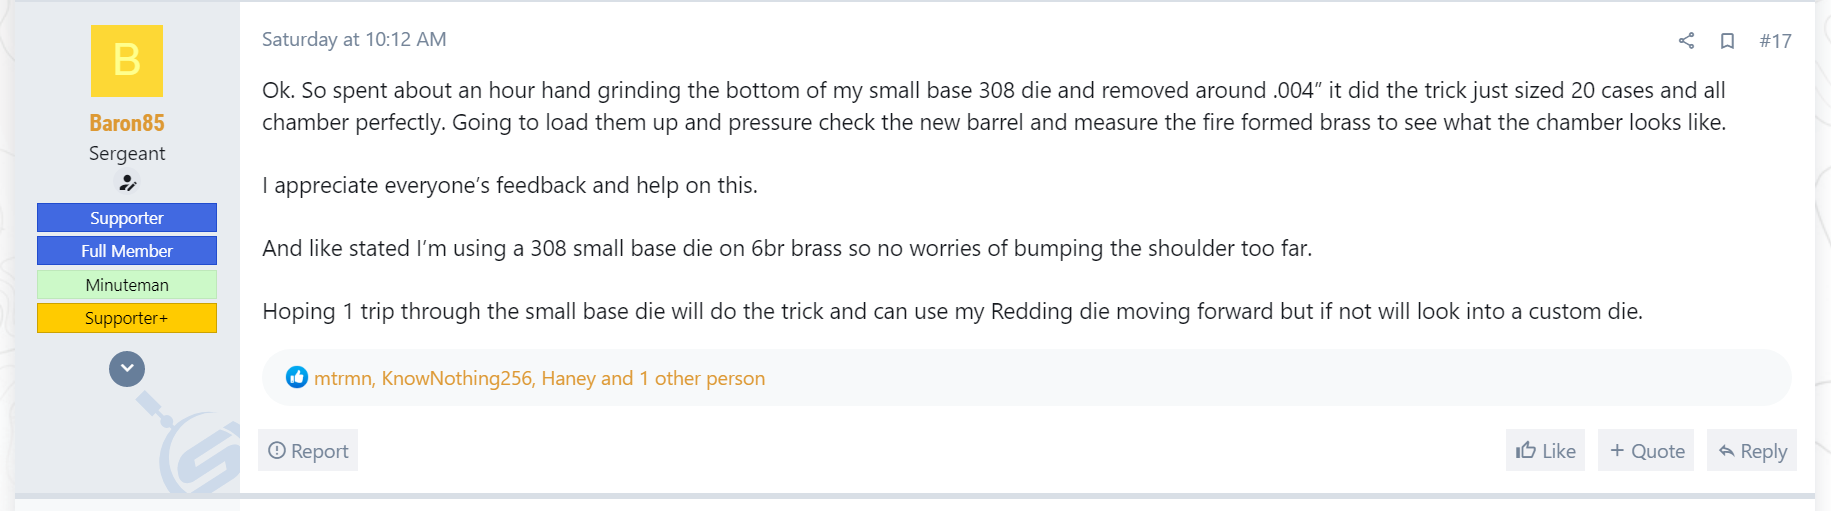The height and width of the screenshot is (511, 1831).
Task: Report this post
Action: point(308,451)
